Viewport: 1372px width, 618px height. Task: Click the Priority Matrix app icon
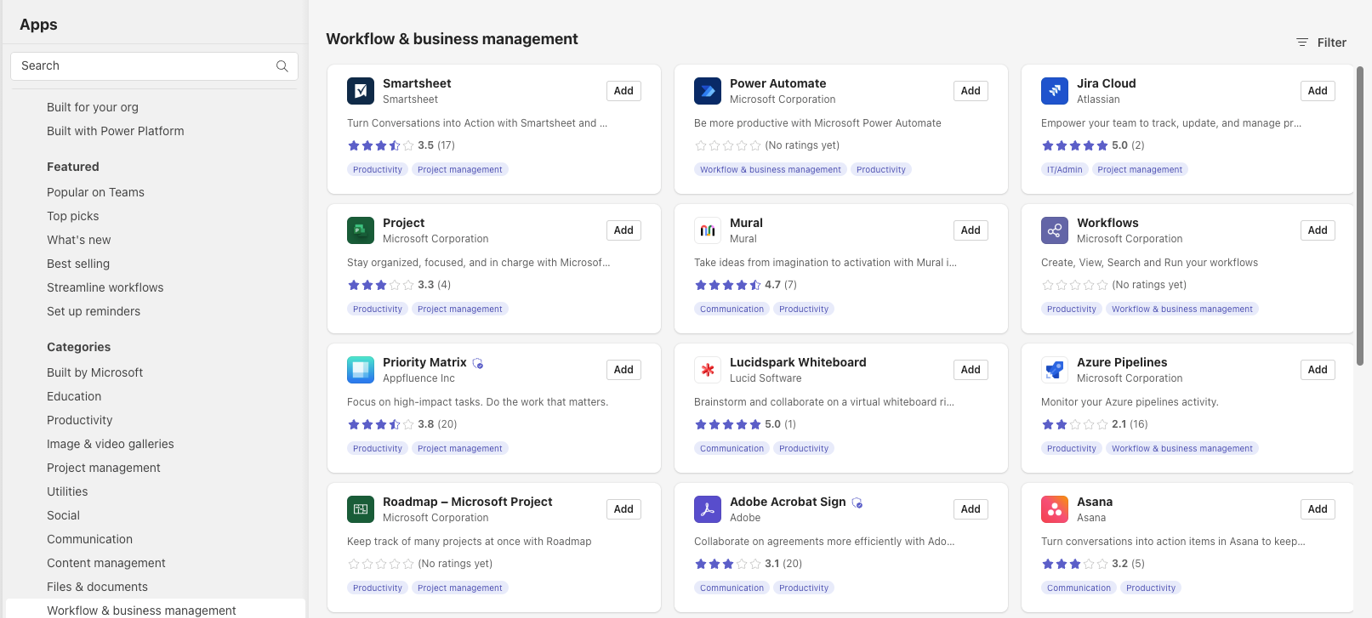pyautogui.click(x=360, y=369)
